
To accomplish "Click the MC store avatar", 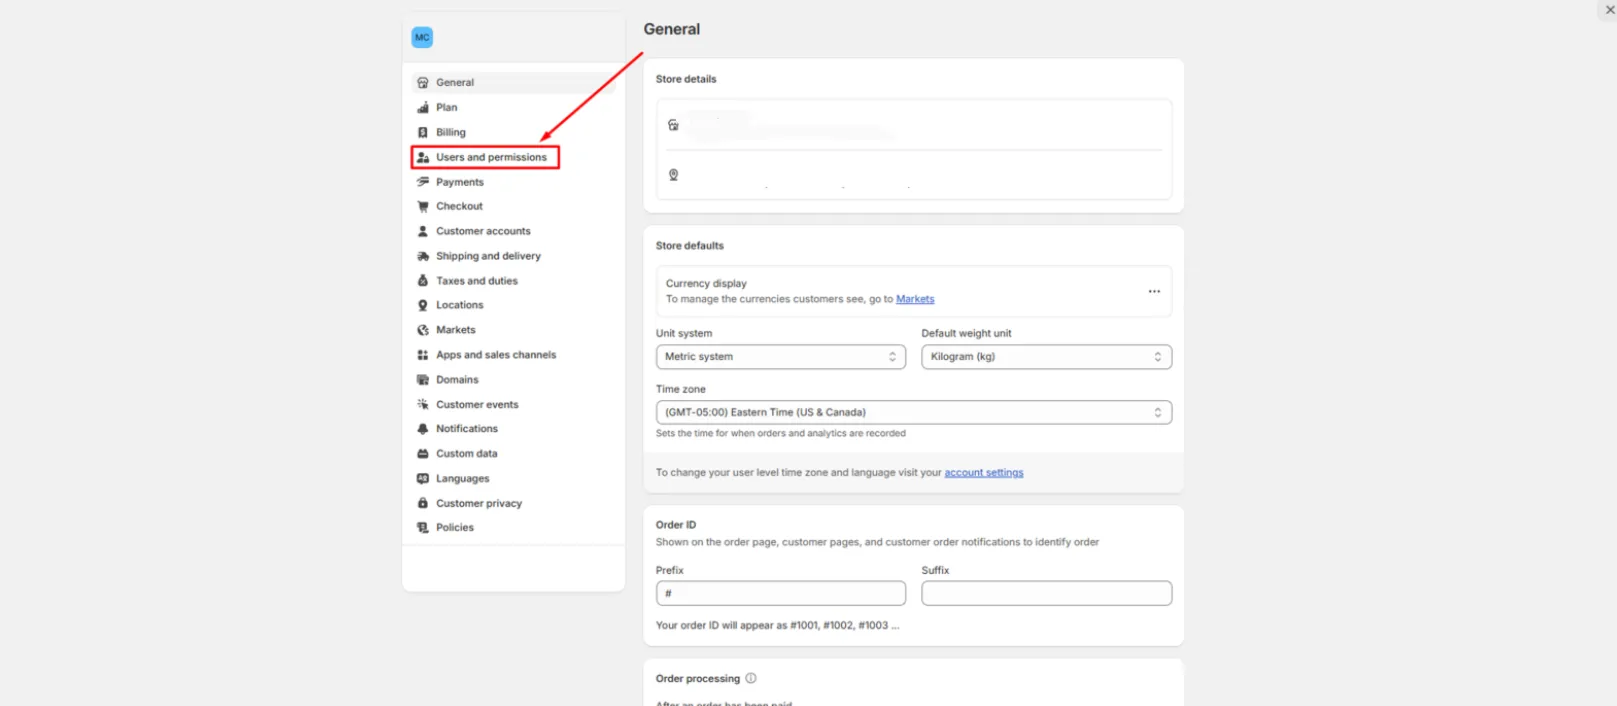I will point(422,37).
